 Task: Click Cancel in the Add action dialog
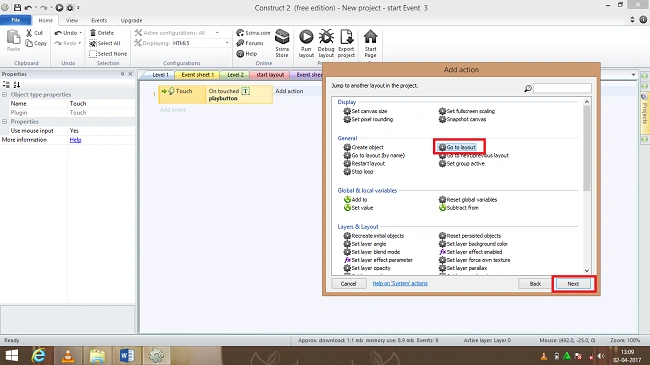348,284
